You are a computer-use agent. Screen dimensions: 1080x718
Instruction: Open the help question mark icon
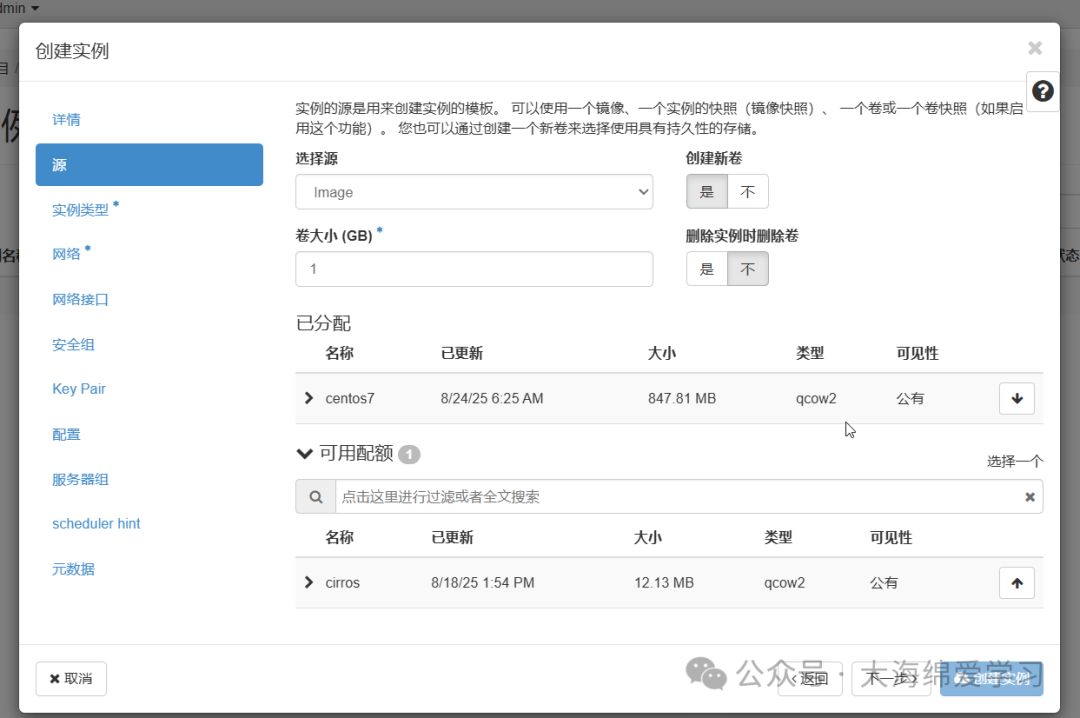coord(1042,90)
